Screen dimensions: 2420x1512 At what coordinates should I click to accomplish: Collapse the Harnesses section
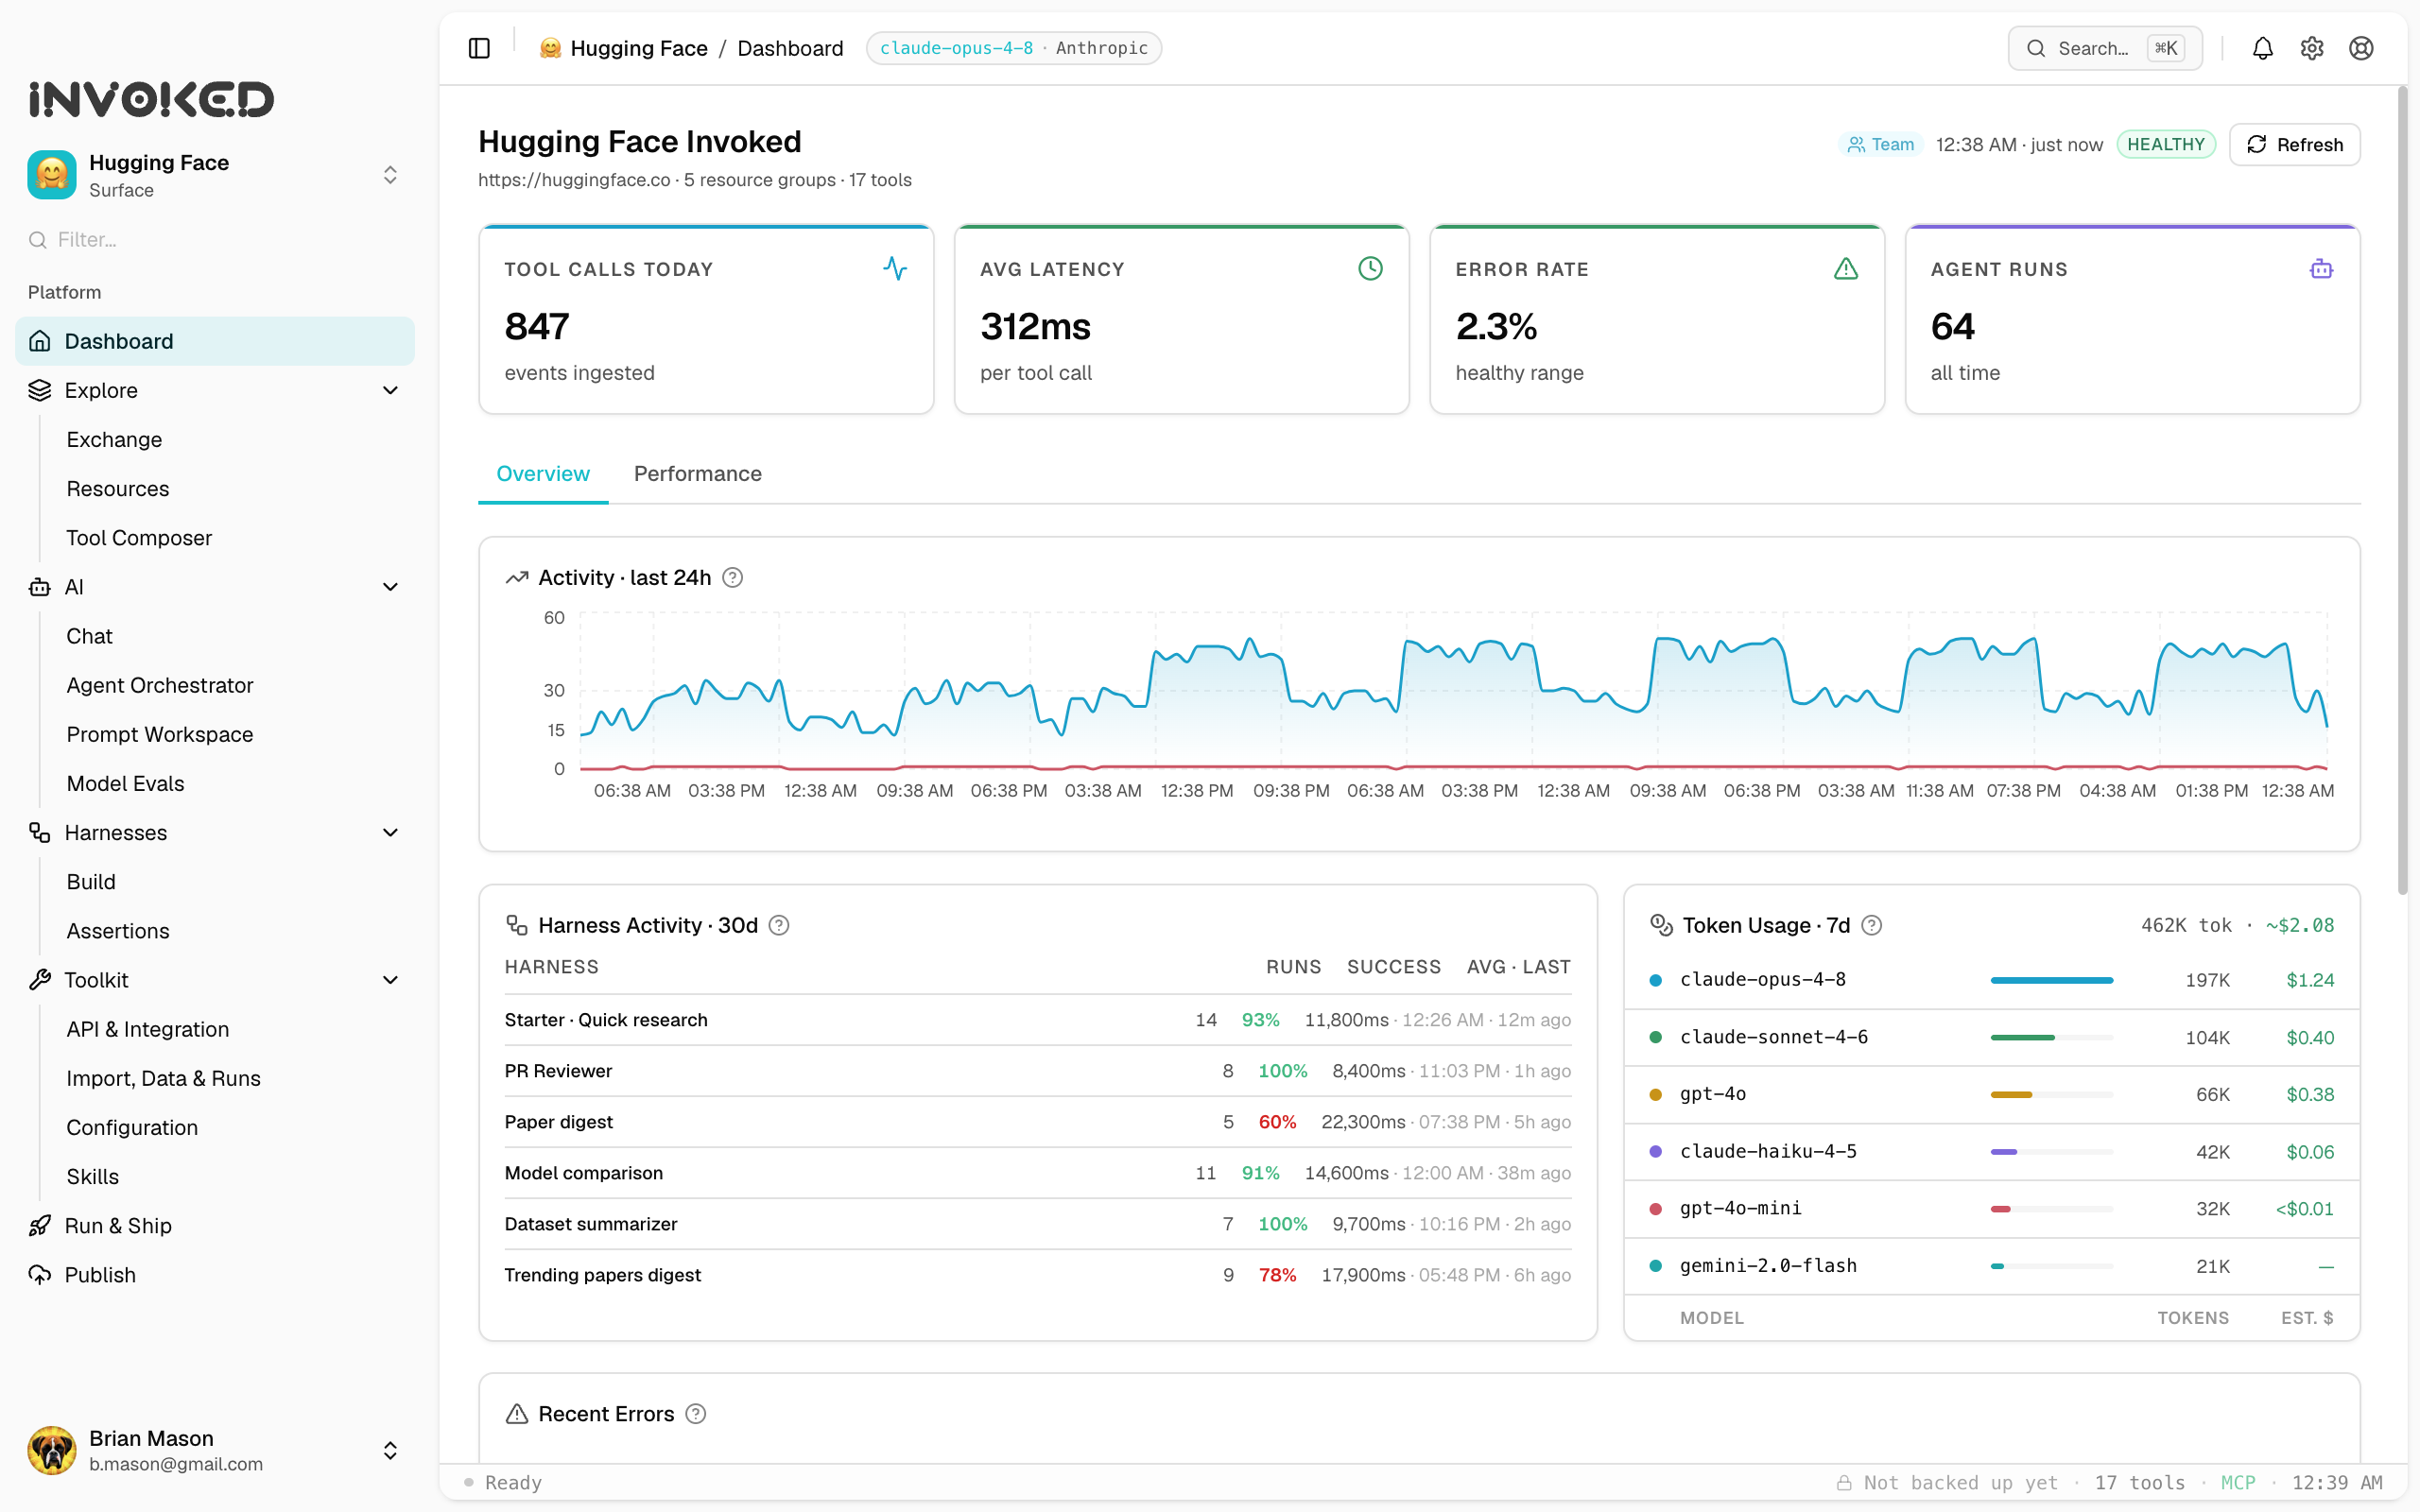(x=391, y=833)
